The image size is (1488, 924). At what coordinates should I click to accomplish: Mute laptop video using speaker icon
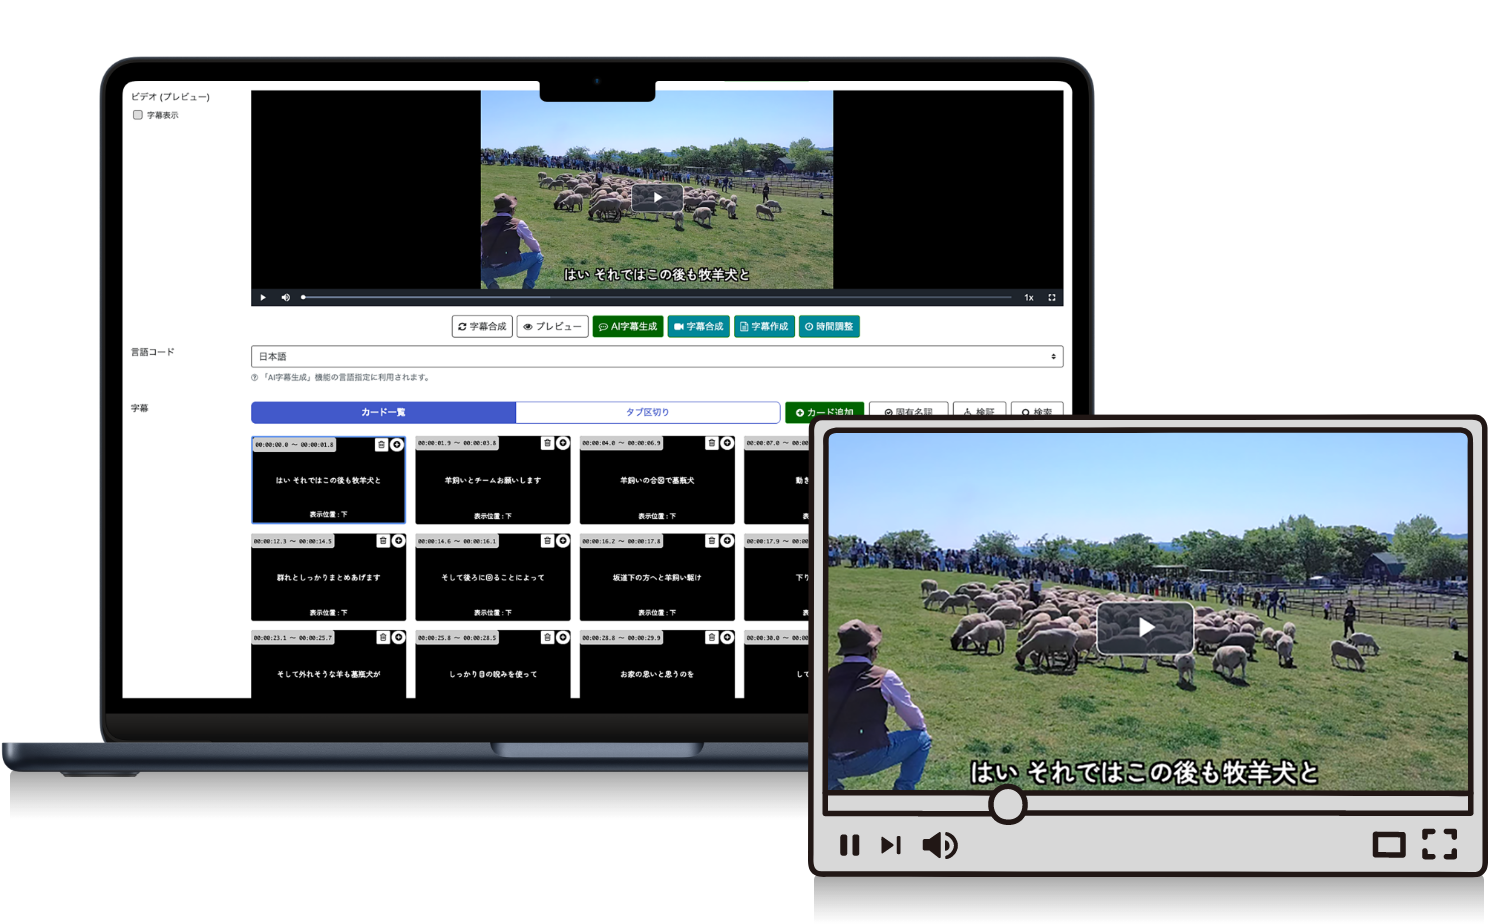285,298
